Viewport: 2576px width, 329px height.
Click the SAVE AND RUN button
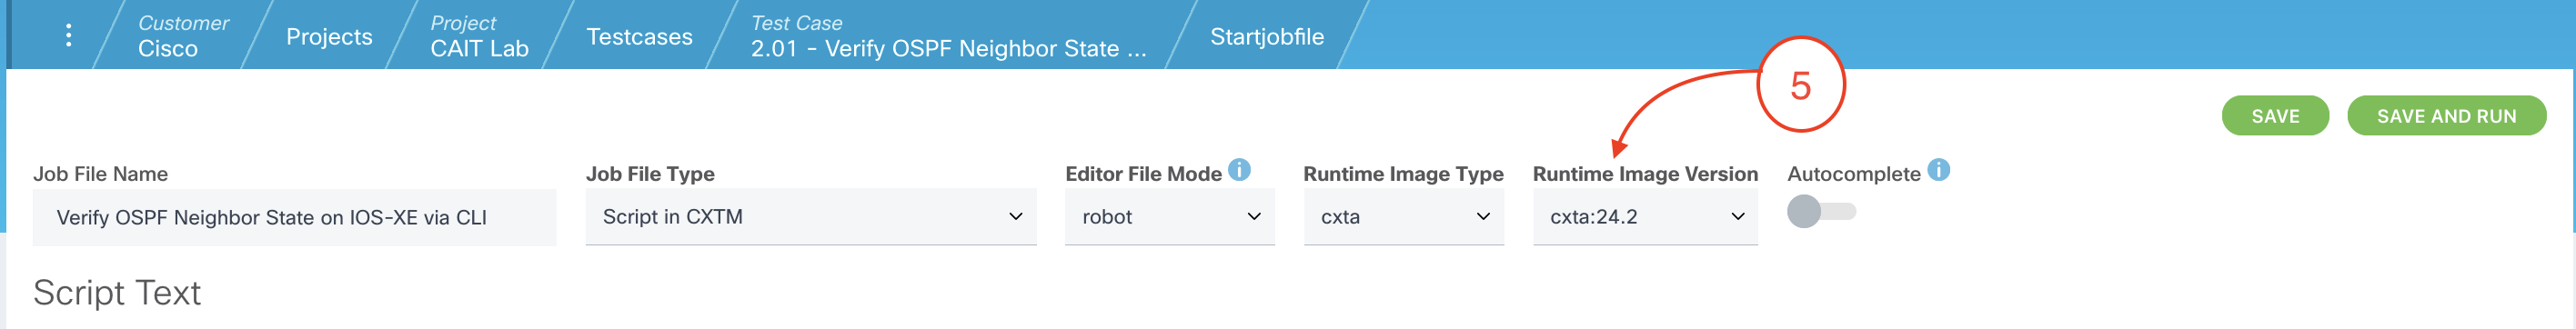pos(2446,116)
